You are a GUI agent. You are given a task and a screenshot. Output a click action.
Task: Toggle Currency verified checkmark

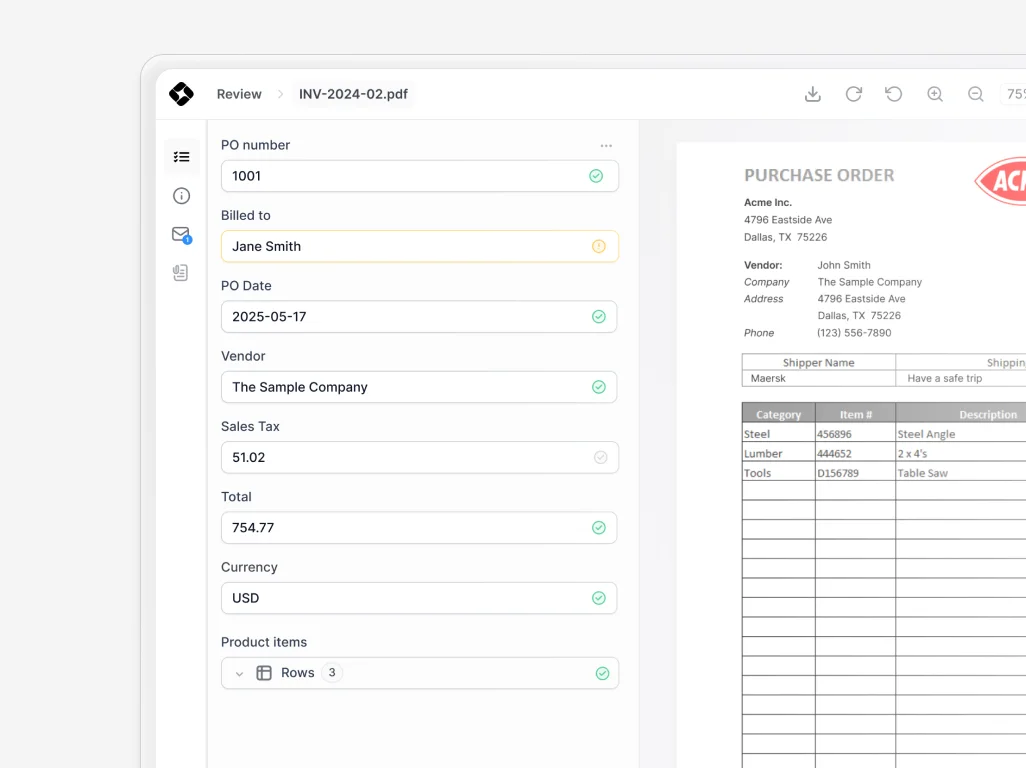(x=599, y=598)
